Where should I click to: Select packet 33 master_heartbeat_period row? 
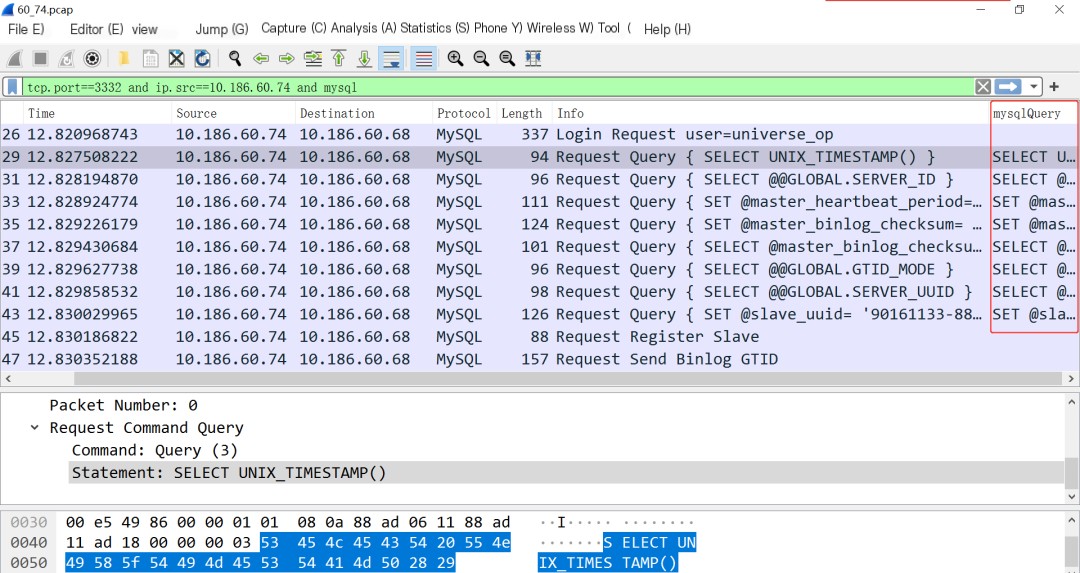(539, 202)
